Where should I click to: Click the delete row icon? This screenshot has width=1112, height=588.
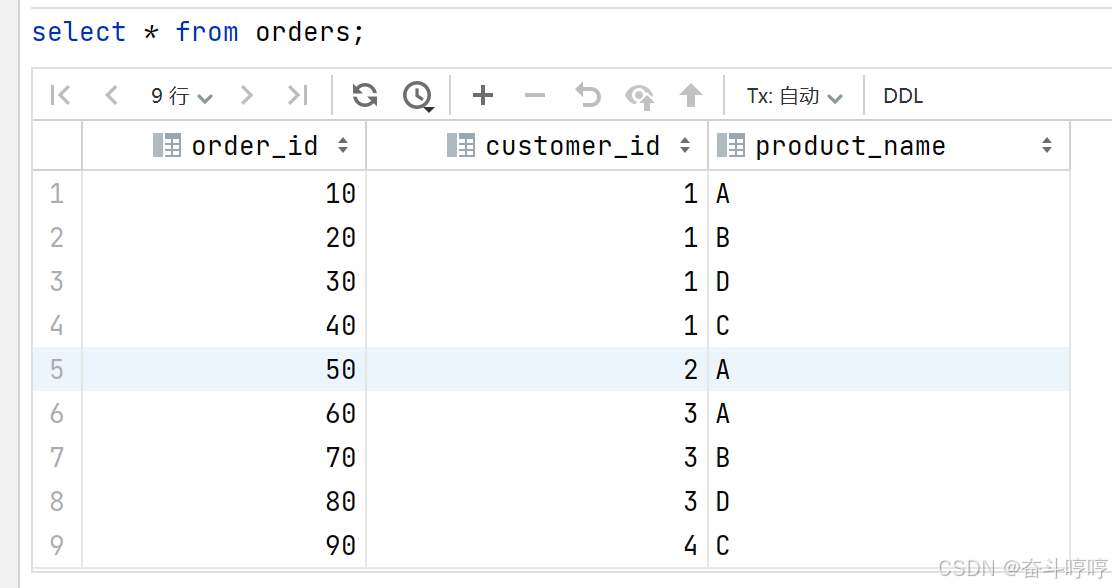click(535, 95)
